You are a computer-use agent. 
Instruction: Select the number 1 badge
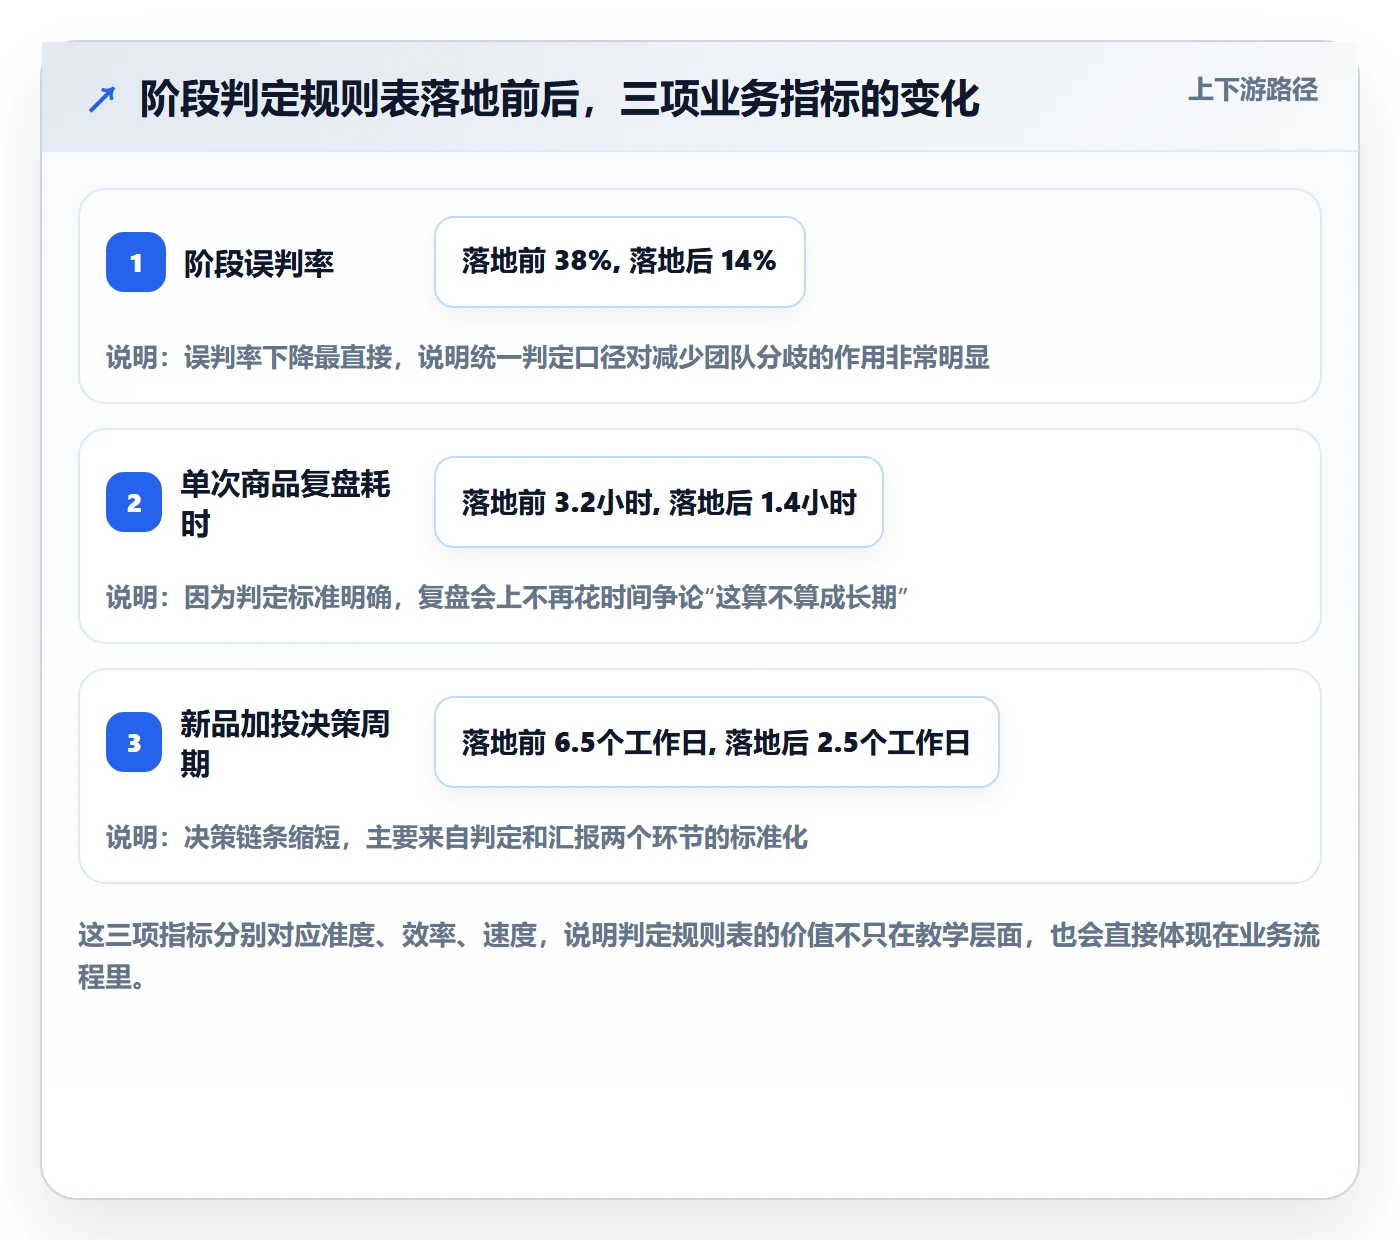pos(136,262)
